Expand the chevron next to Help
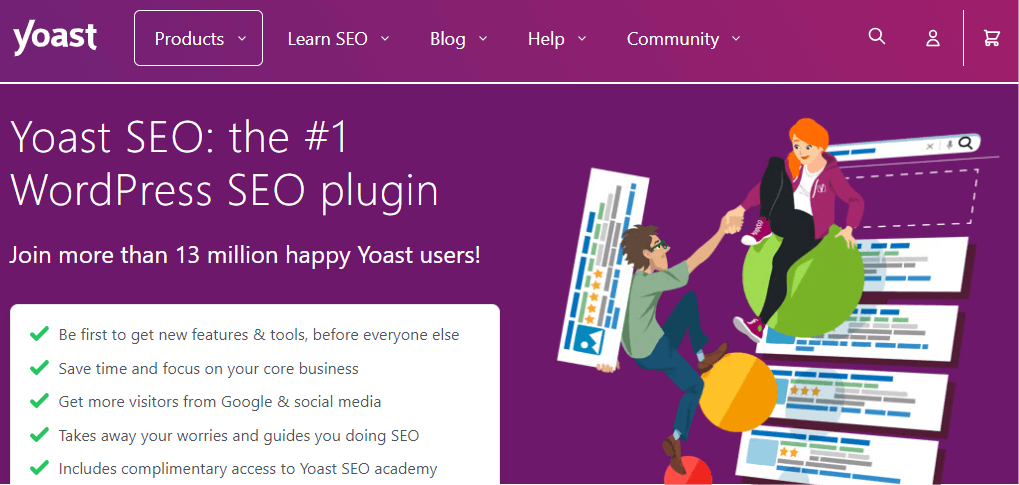The width and height of the screenshot is (1019, 485). point(582,39)
